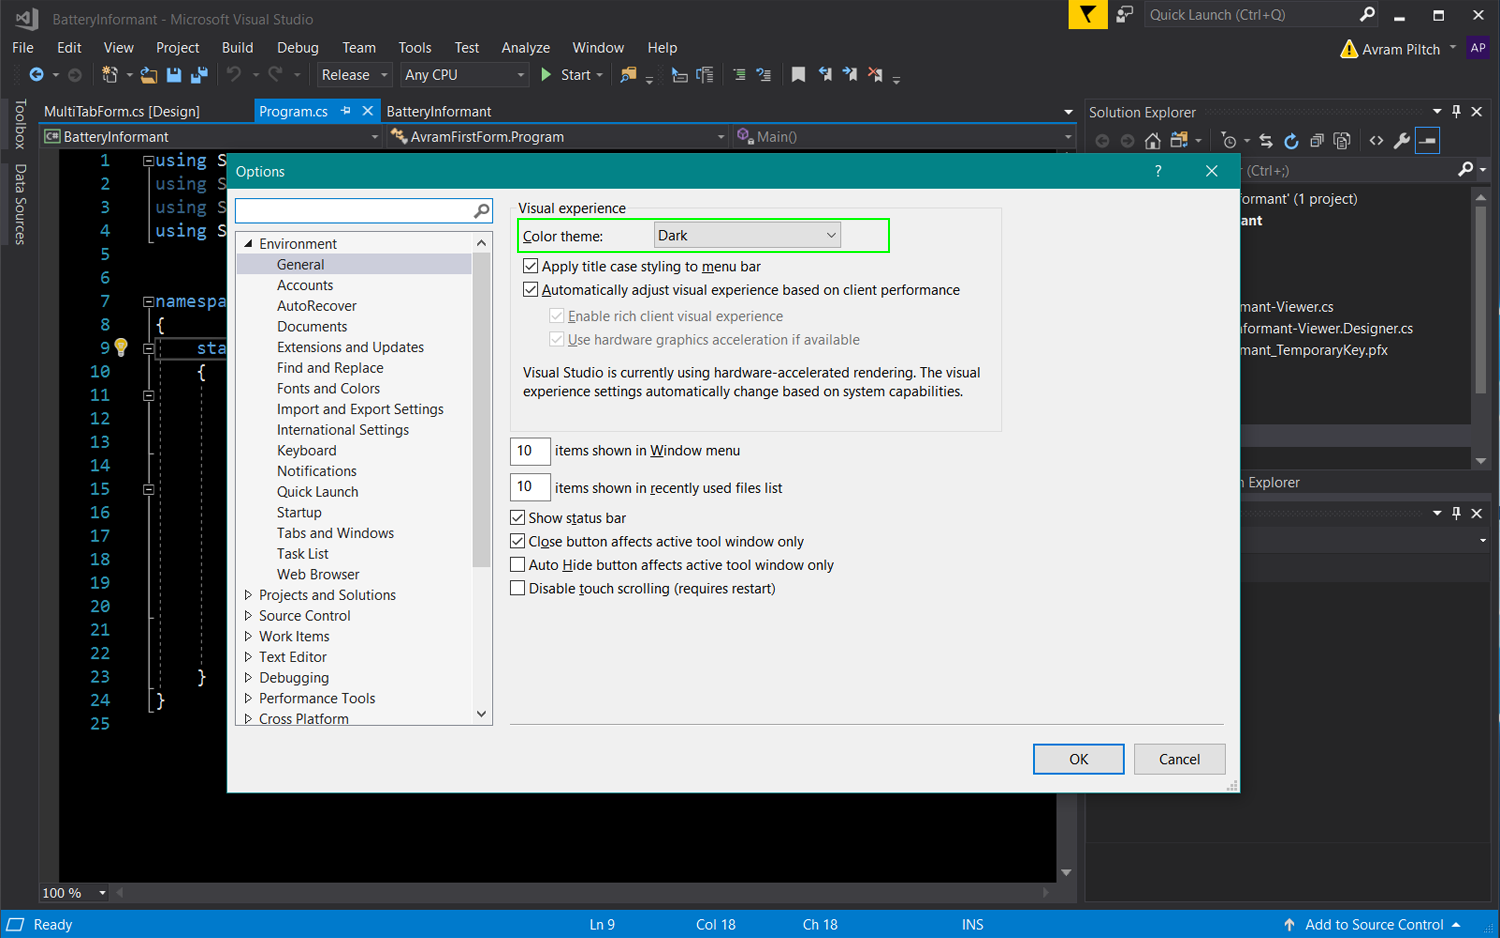Toggle the Show status bar checkbox

pyautogui.click(x=518, y=518)
